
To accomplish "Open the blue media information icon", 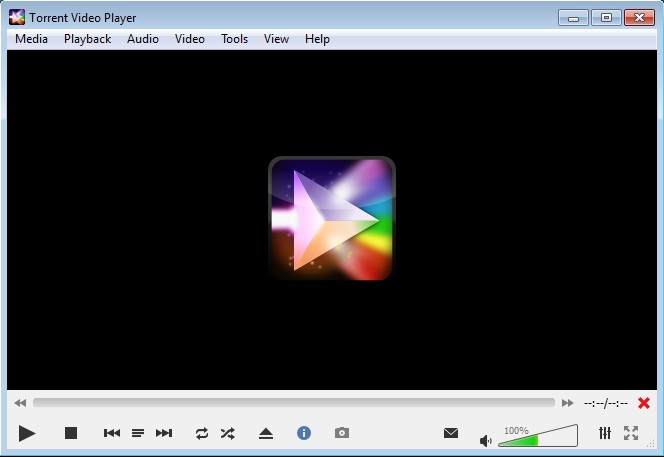I will 304,433.
